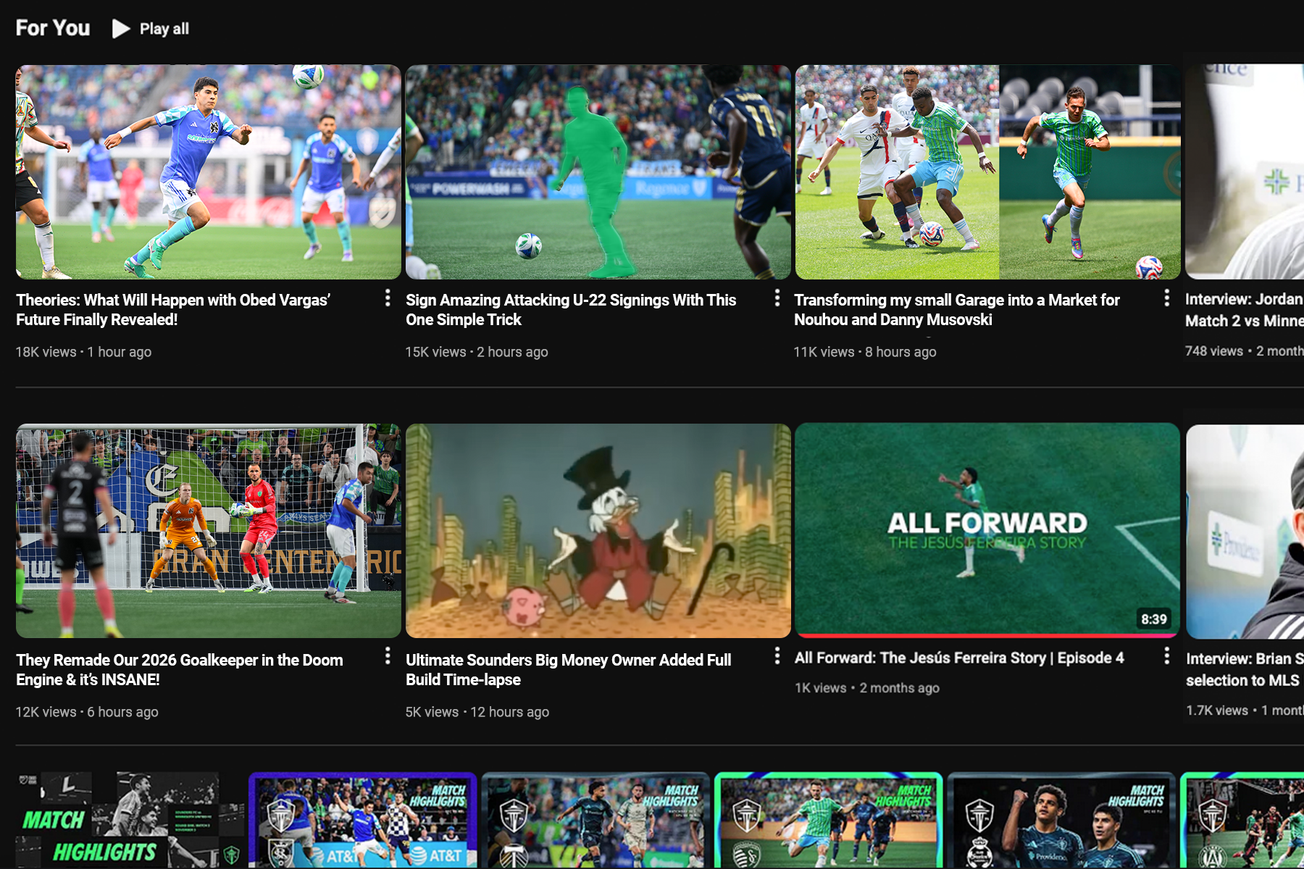The image size is (1304, 869).
Task: Click the Sporting KC Match Highlights thumbnail
Action: click(x=827, y=820)
